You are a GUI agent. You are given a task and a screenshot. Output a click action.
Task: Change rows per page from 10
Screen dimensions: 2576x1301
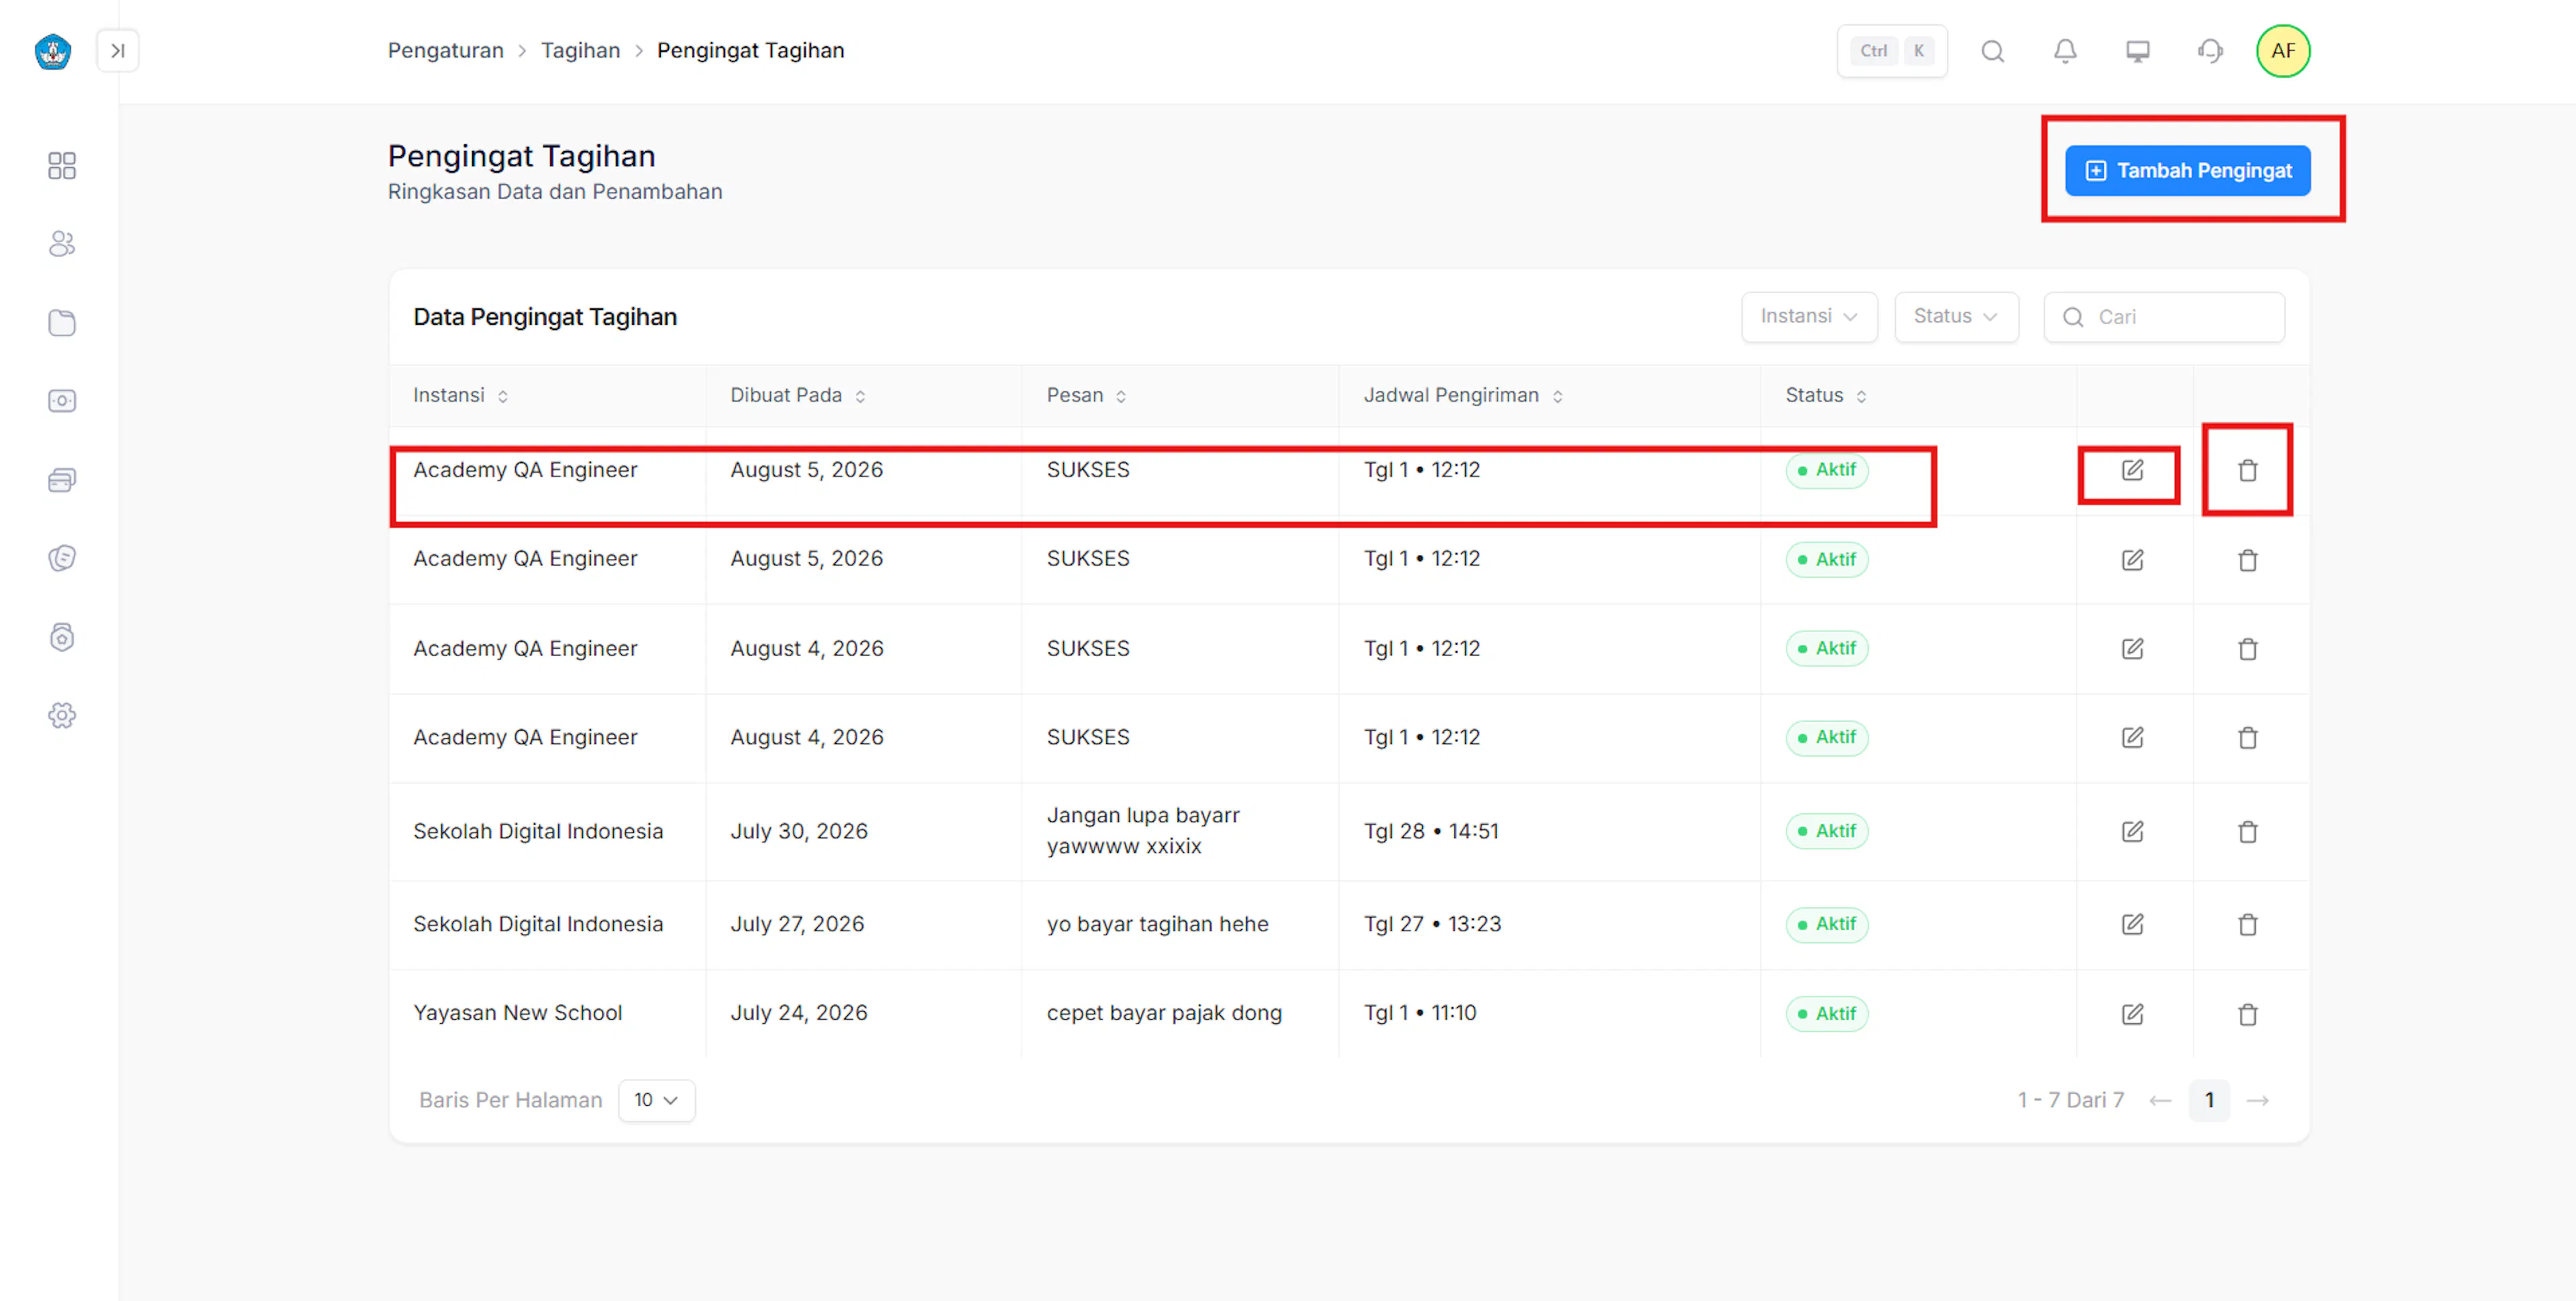click(x=656, y=1101)
